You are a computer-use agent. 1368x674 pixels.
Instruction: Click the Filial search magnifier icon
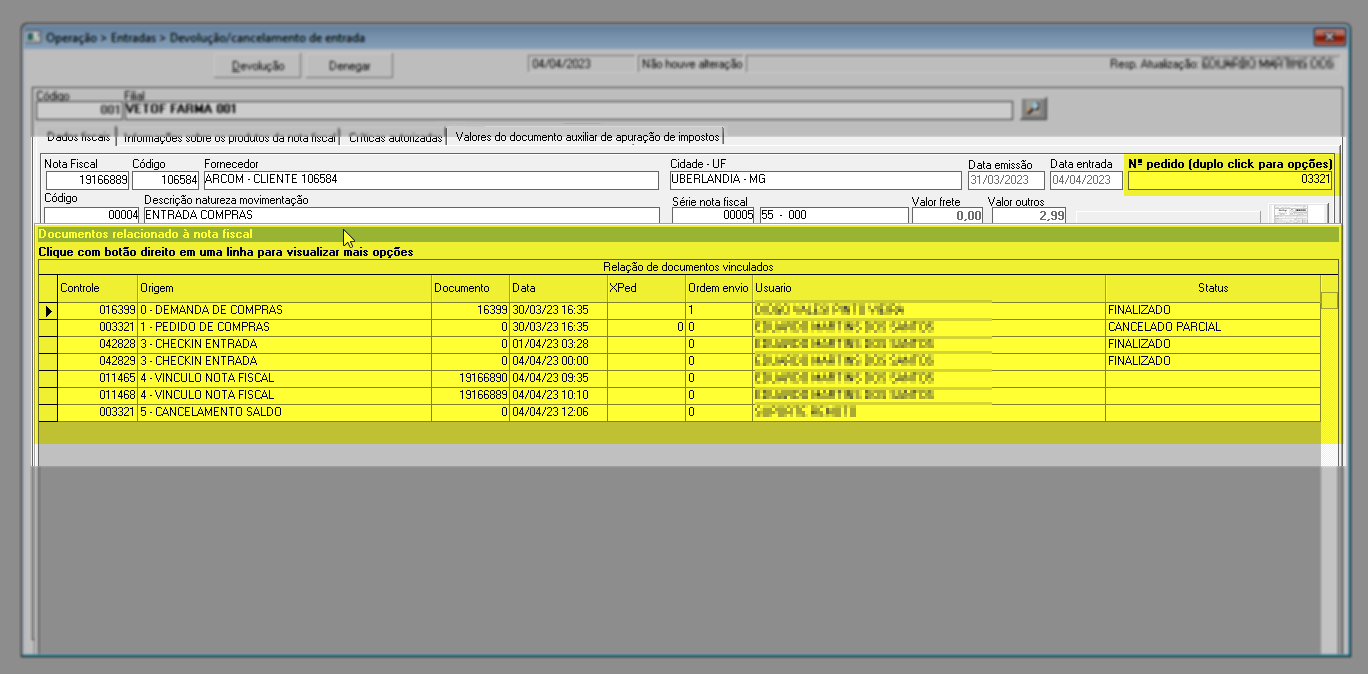point(1033,109)
